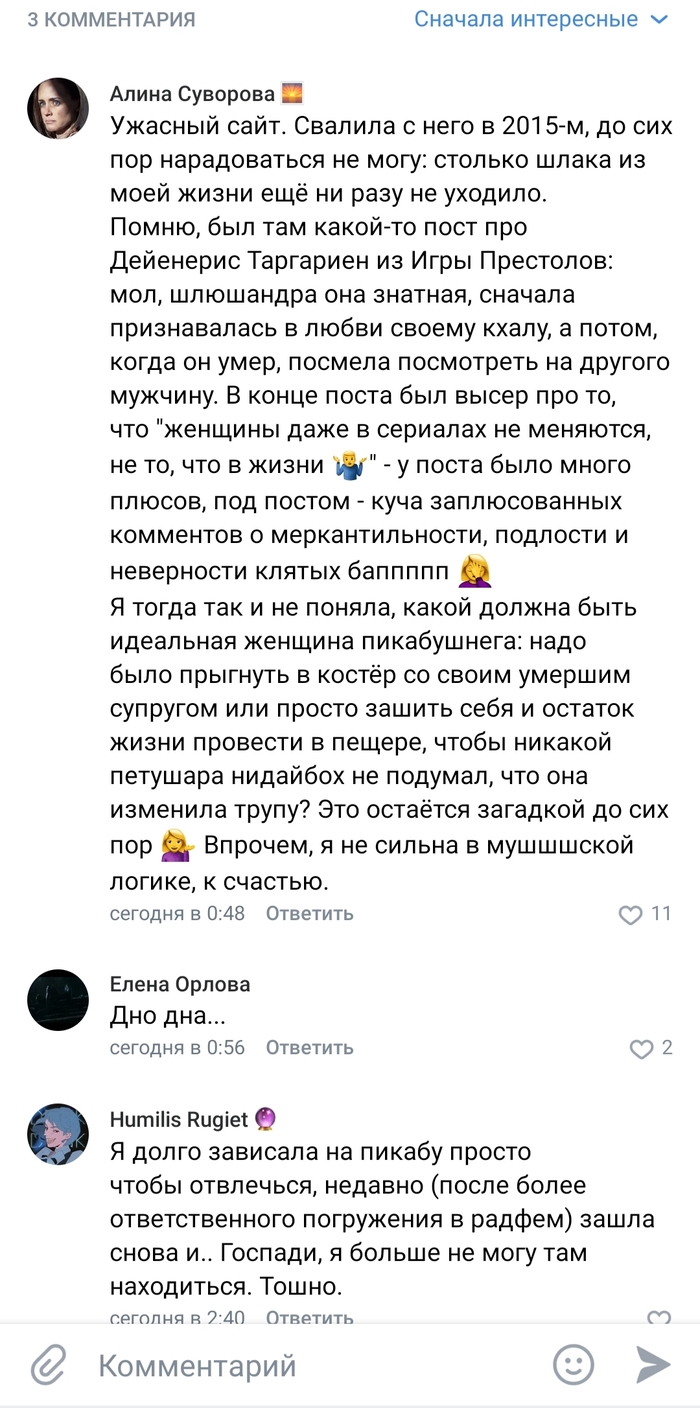This screenshot has height=1408, width=700.
Task: Open the 'Сначала интересные' sort dropdown
Action: click(525, 19)
